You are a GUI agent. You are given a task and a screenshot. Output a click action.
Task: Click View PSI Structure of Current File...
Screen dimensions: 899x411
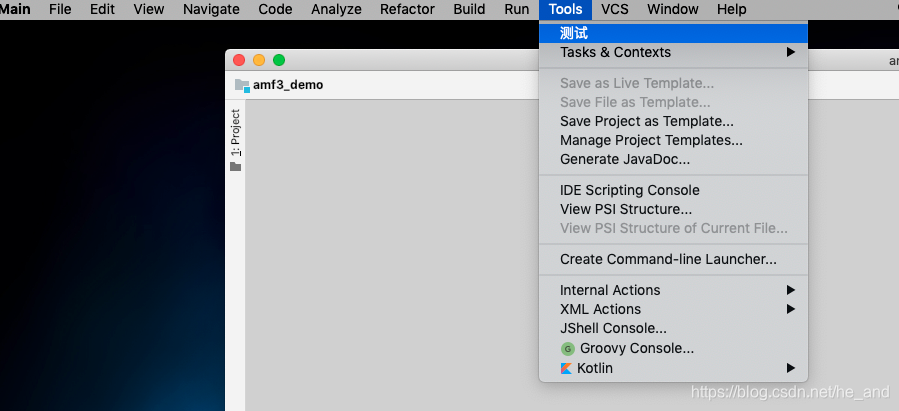673,228
